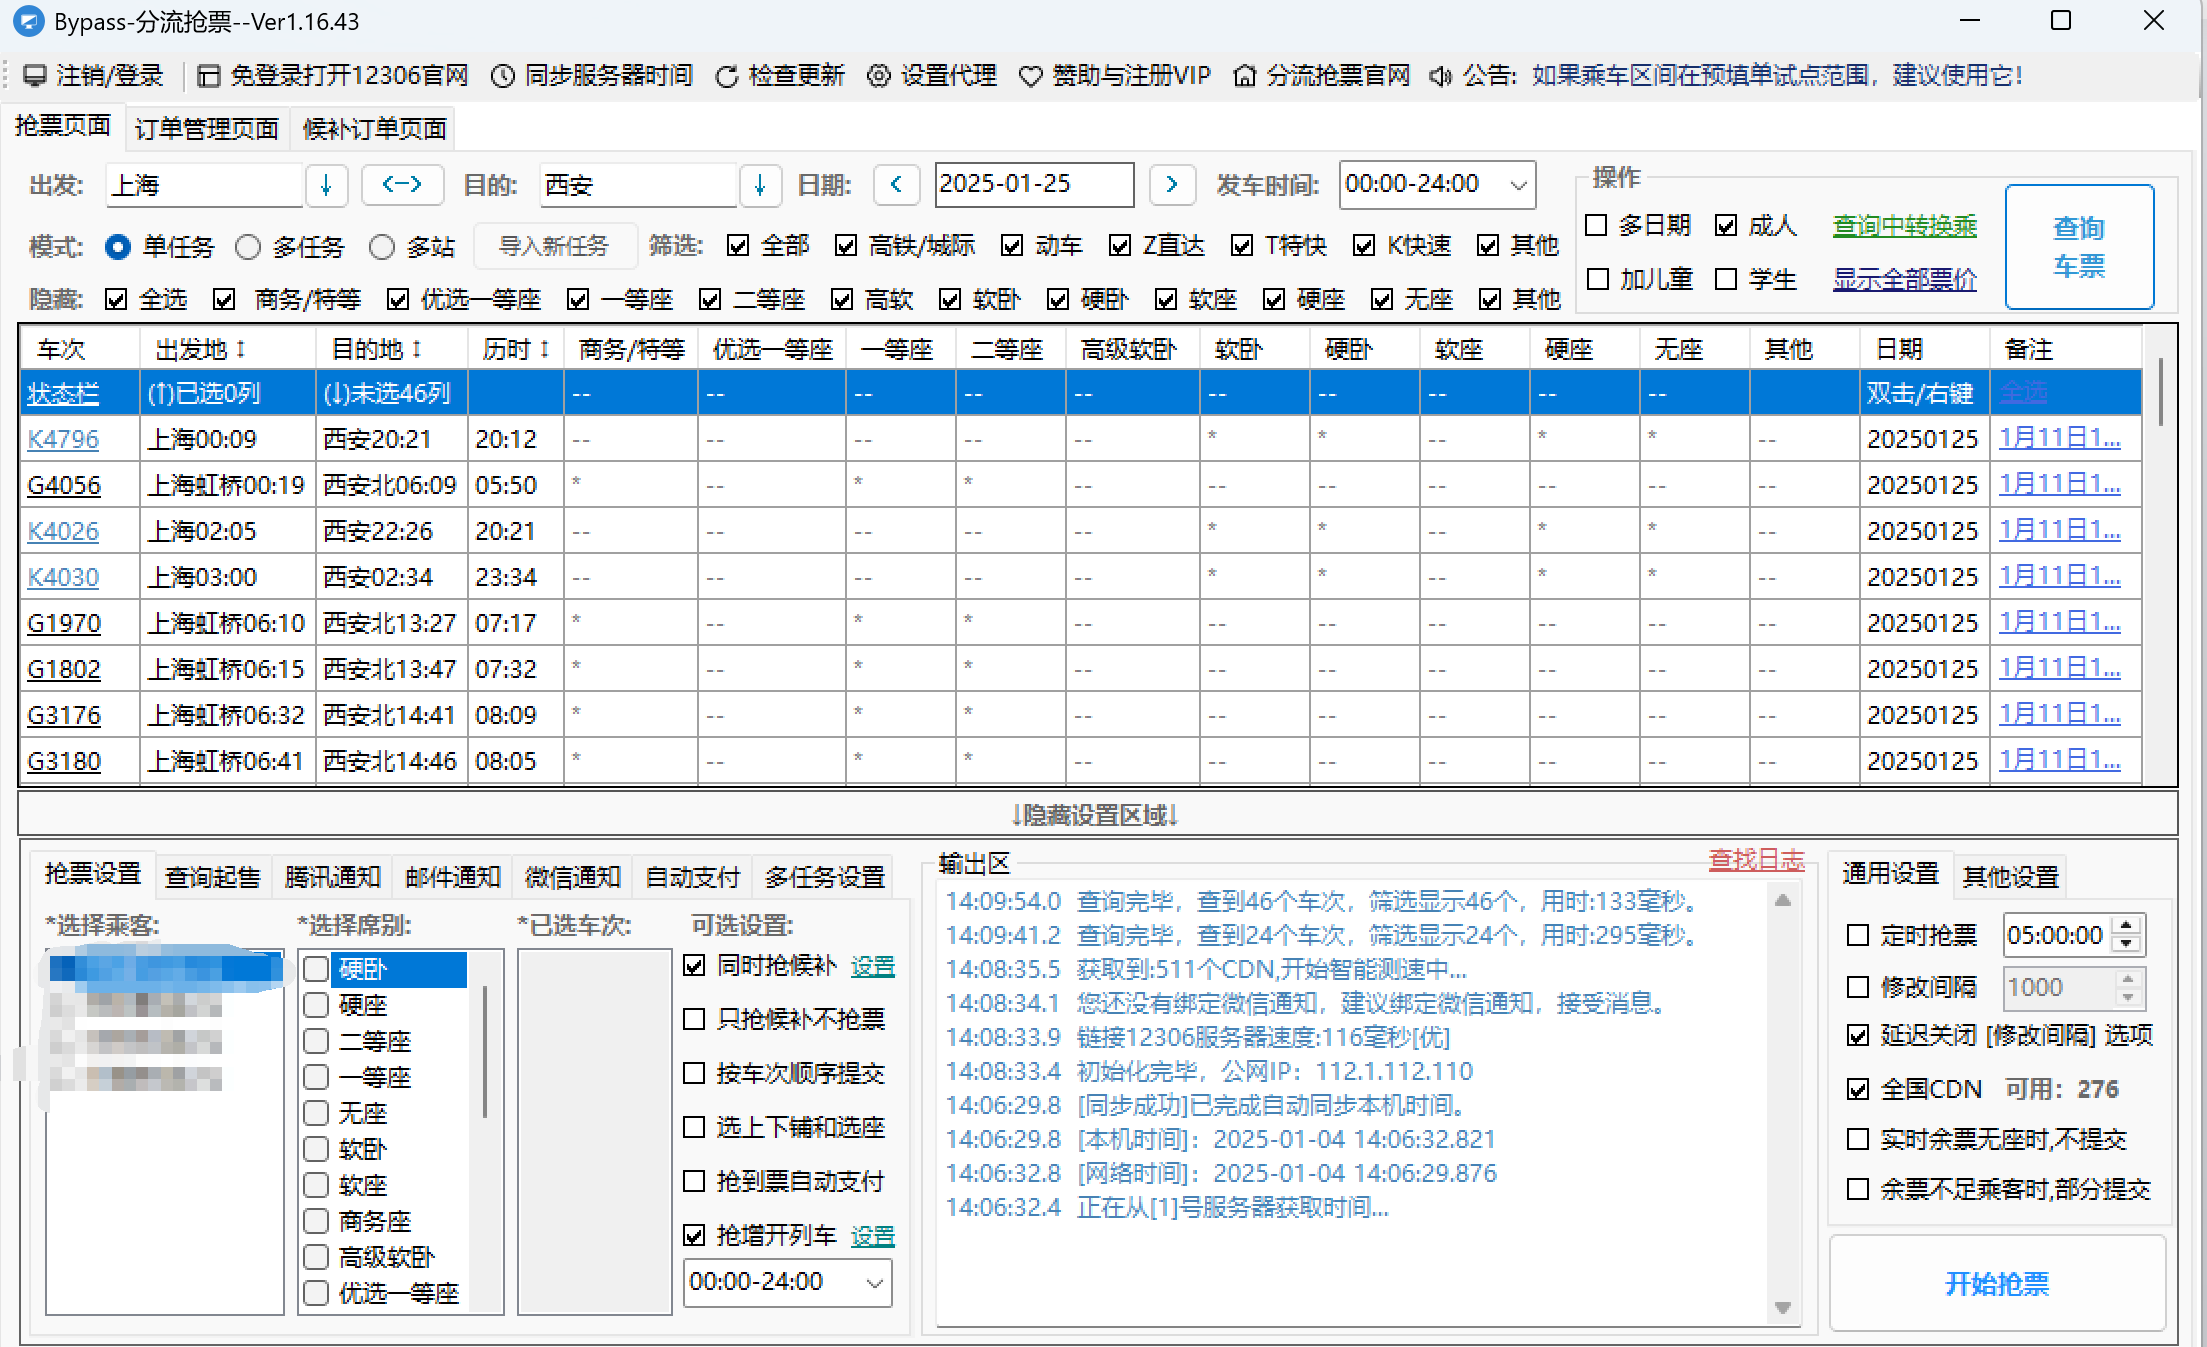Click the logout/login monitor icon
This screenshot has width=2207, height=1347.
tap(35, 76)
